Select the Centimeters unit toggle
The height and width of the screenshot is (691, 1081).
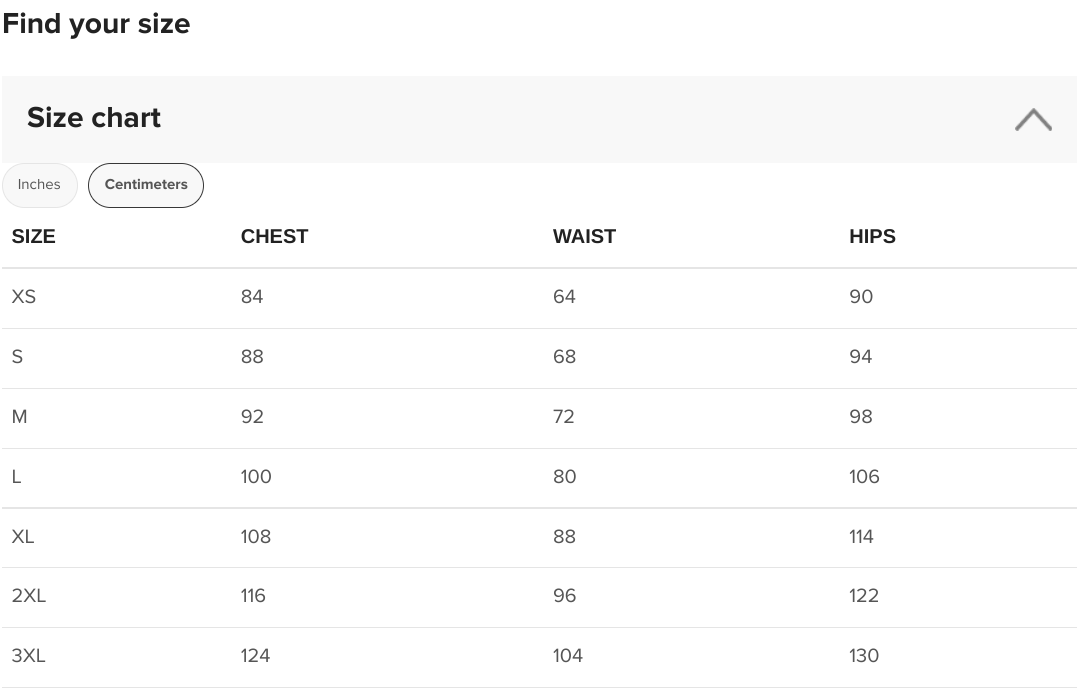coord(145,185)
